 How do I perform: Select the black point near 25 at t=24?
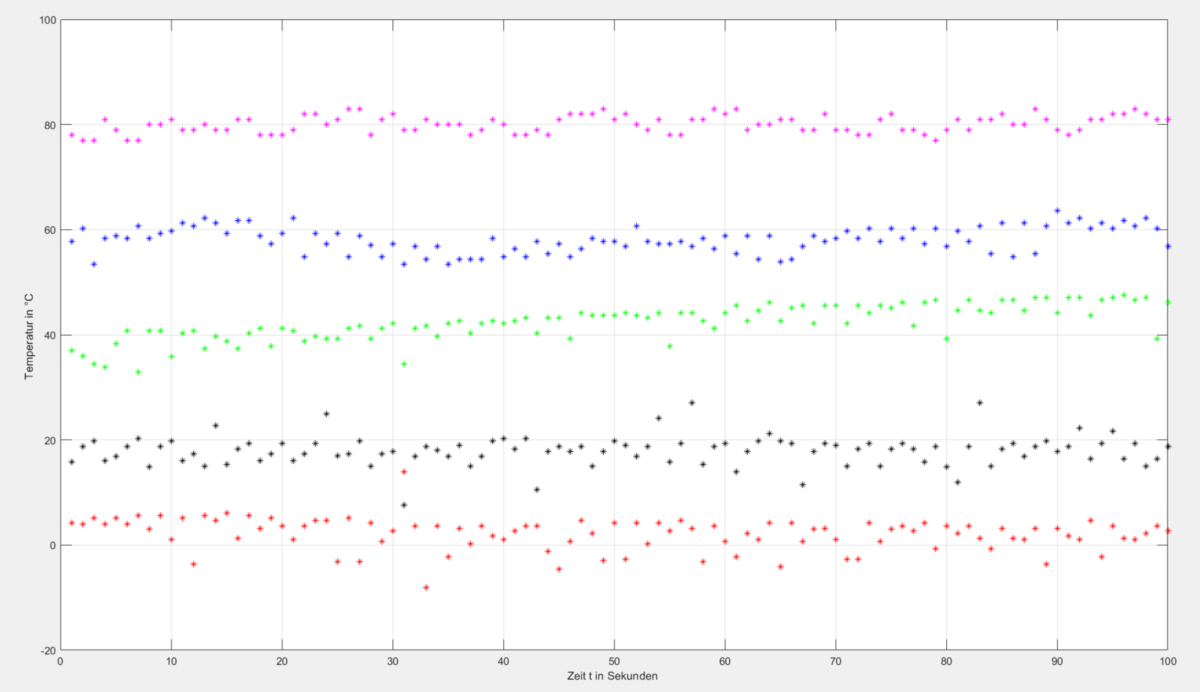(326, 413)
